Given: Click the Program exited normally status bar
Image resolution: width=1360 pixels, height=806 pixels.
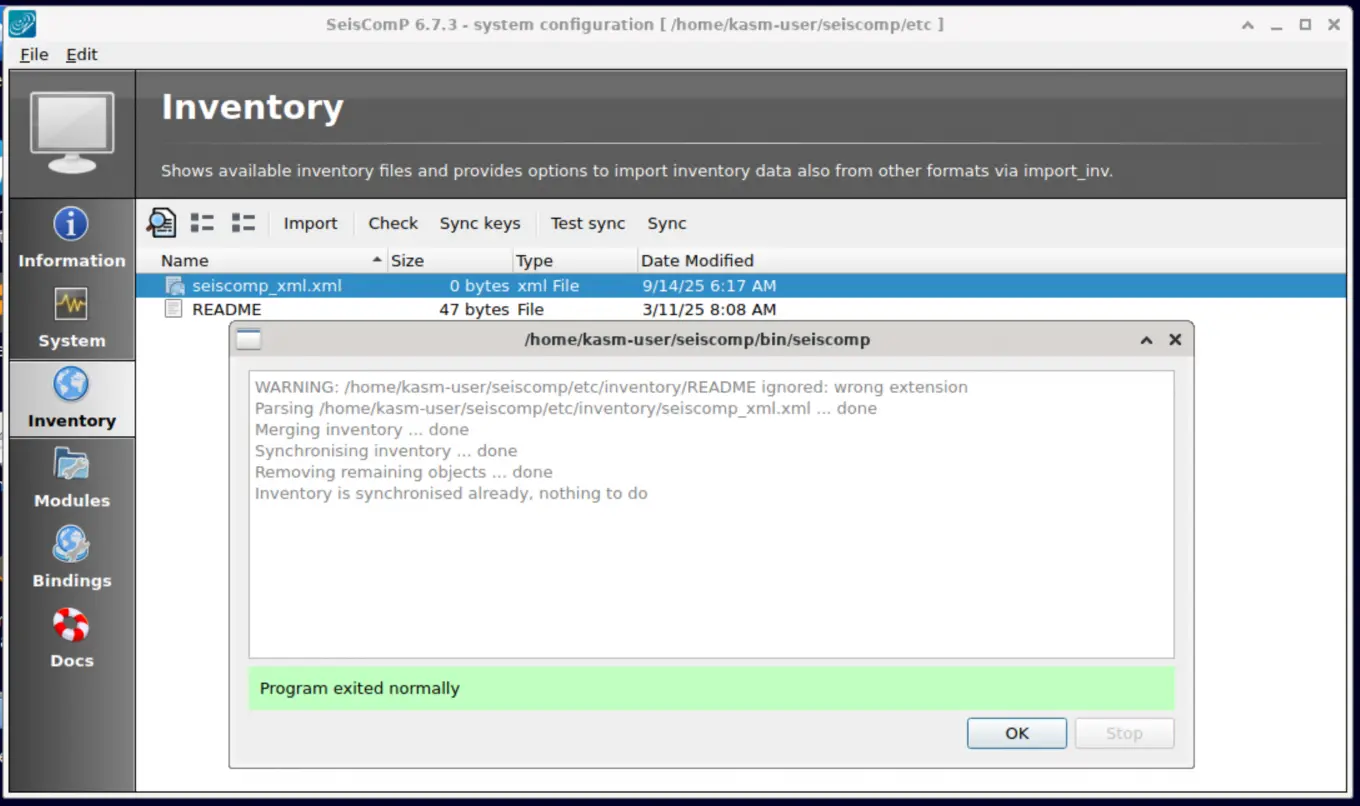Looking at the screenshot, I should click(x=711, y=688).
